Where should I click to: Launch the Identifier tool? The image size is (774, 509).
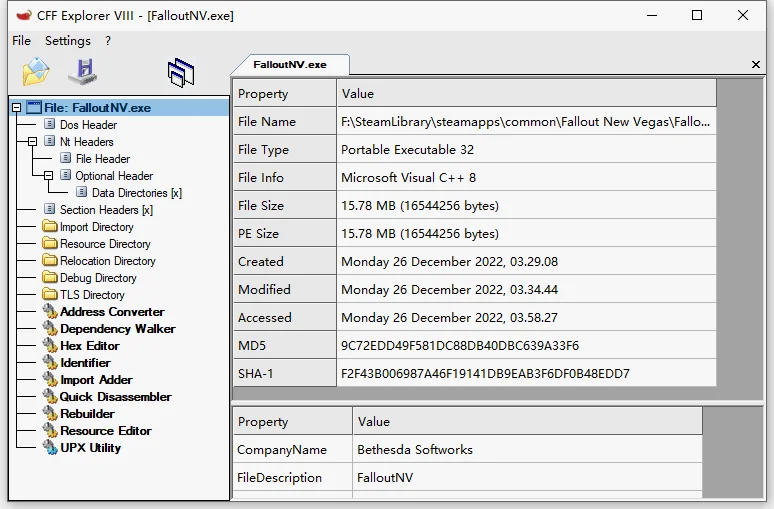coord(85,363)
